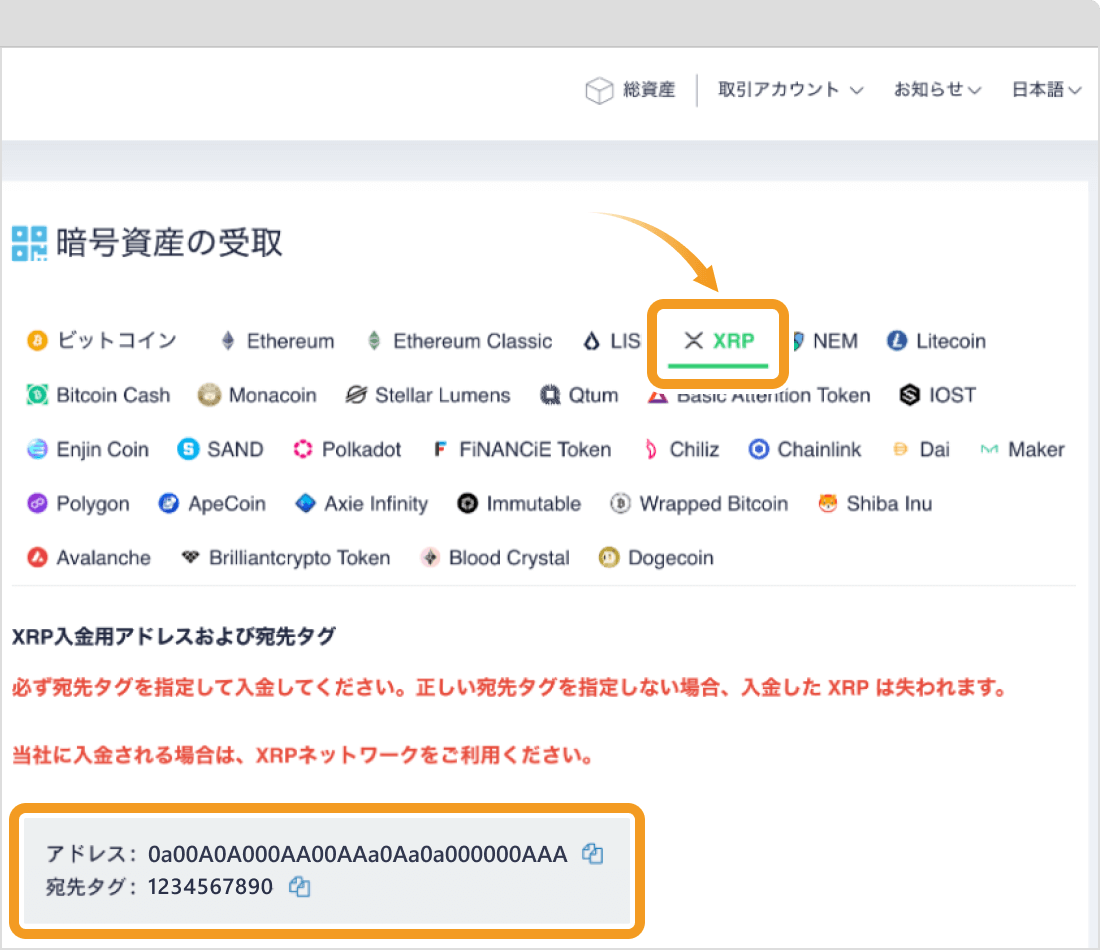Select Stellar Lumens from coin list

pyautogui.click(x=442, y=395)
